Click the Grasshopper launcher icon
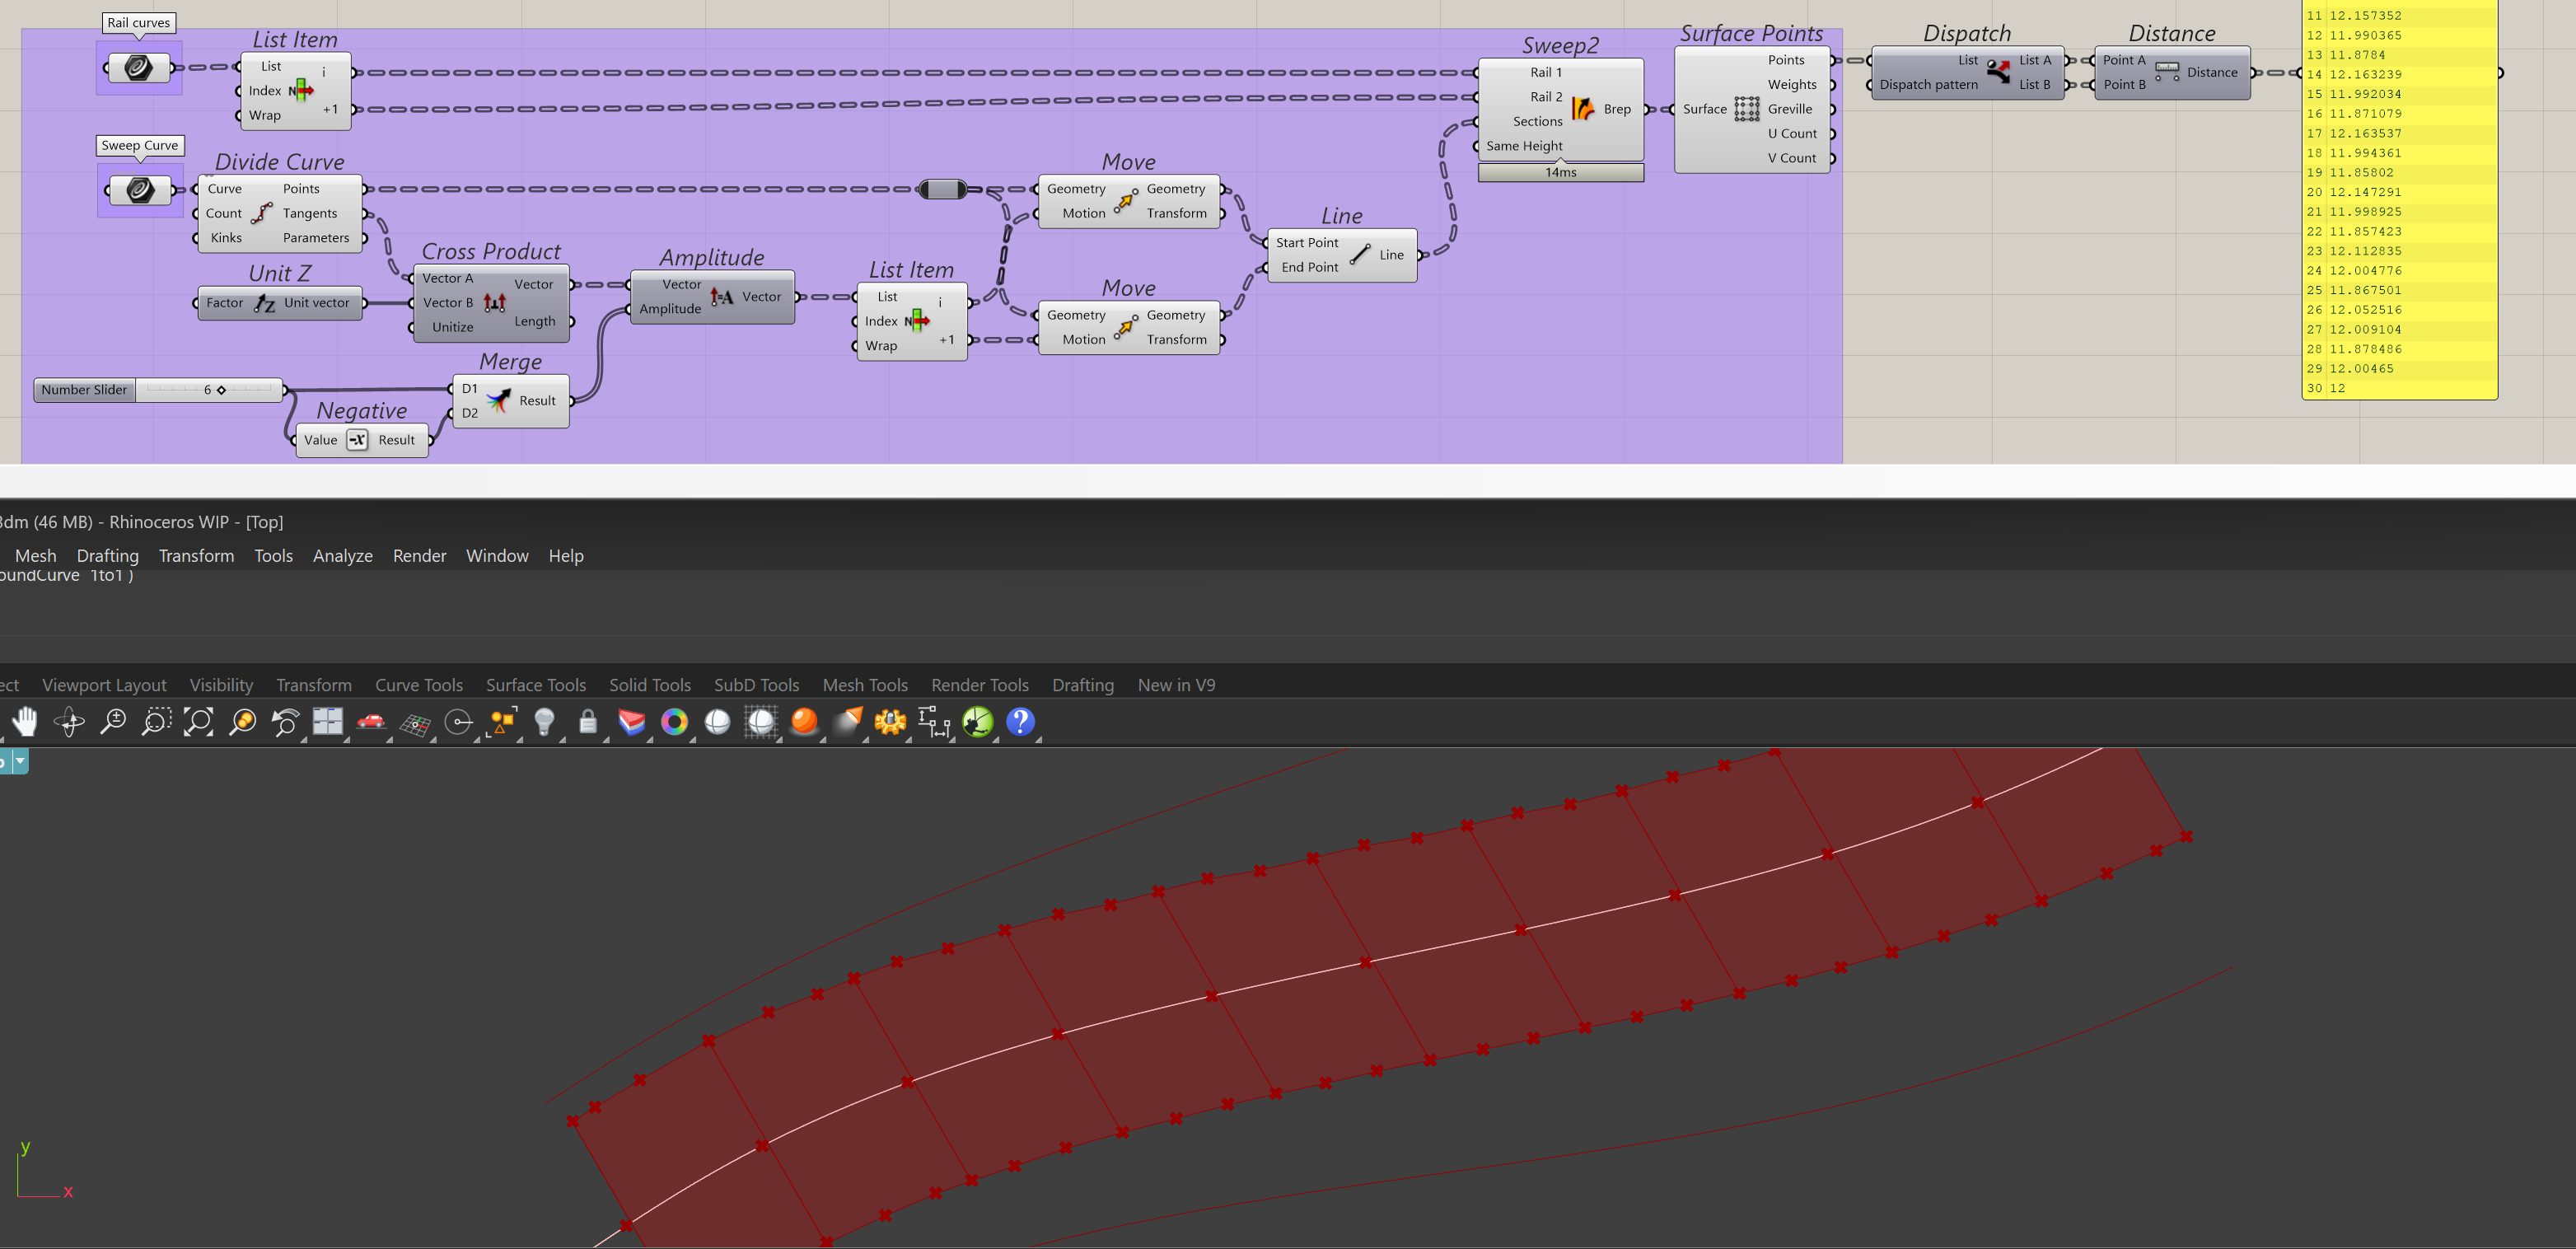This screenshot has height=1249, width=2576. [977, 721]
